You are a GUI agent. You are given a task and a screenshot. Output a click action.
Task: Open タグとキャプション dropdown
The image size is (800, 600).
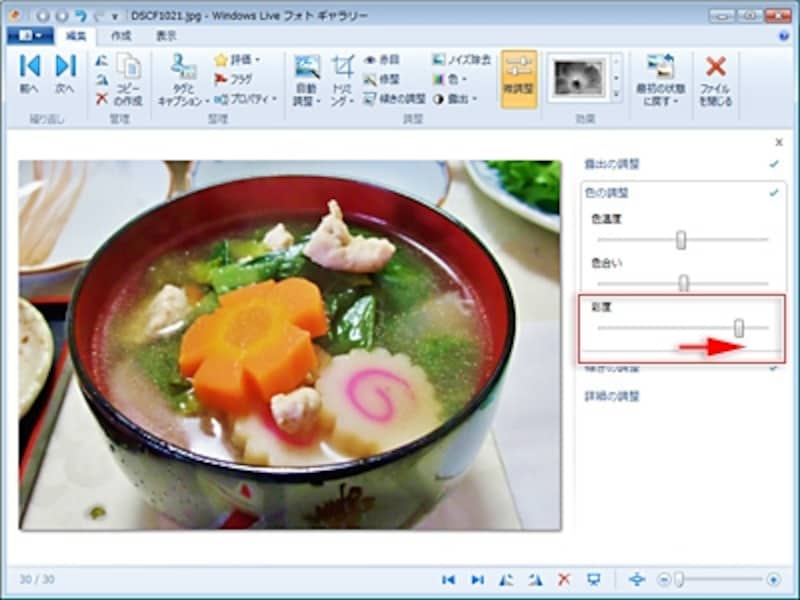[183, 80]
